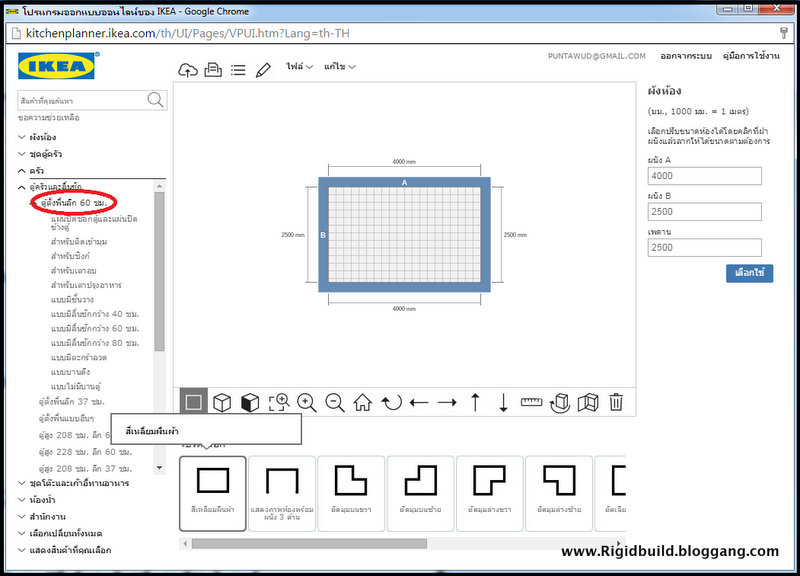800x576 pixels.
Task: Expand the ห้องน้ำ category
Action: (42, 499)
